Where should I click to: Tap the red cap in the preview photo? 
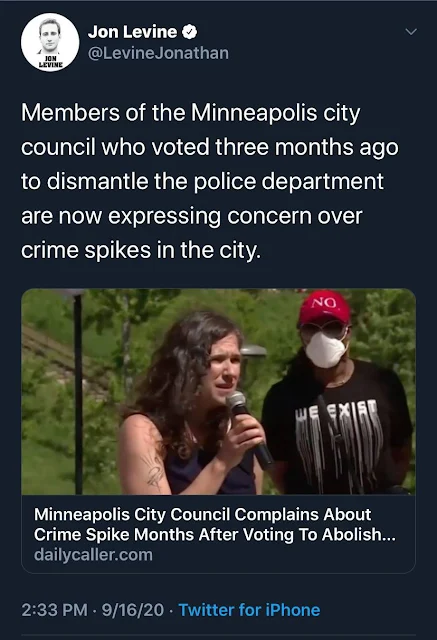[325, 308]
